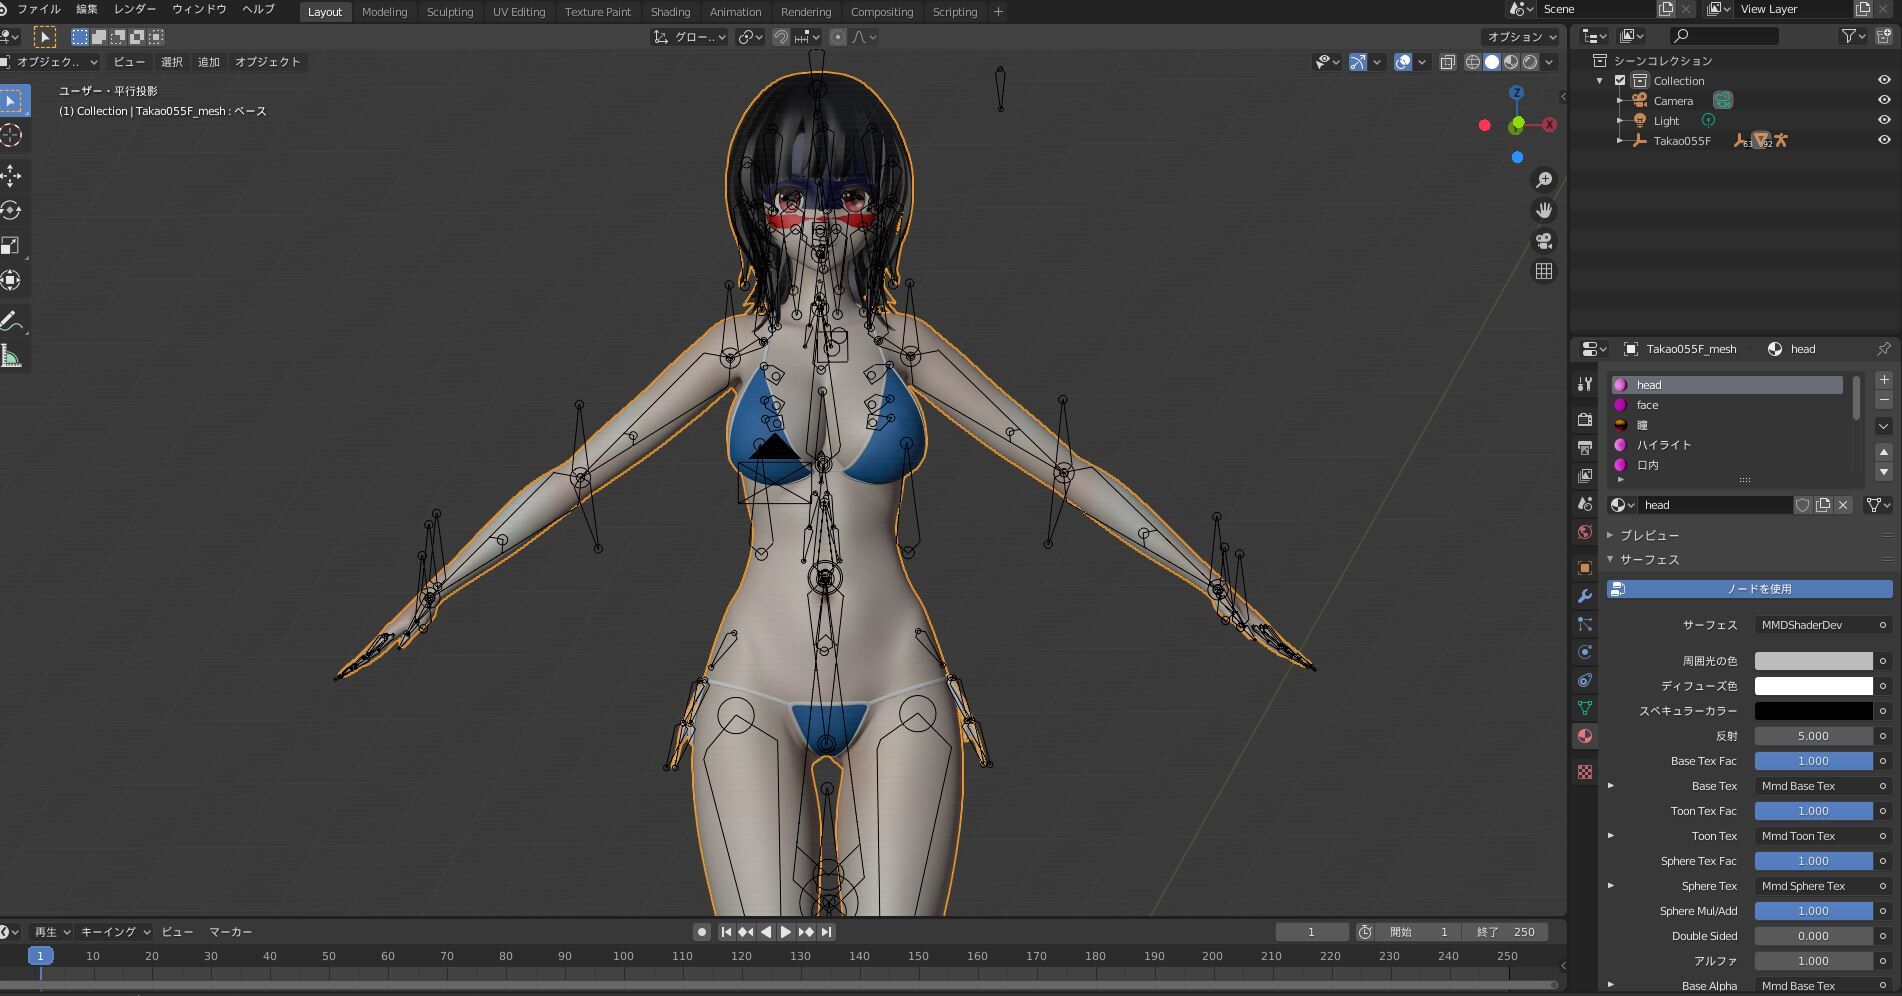Click the pan view hand icon
Screen dimensions: 1902x996
tap(1544, 210)
